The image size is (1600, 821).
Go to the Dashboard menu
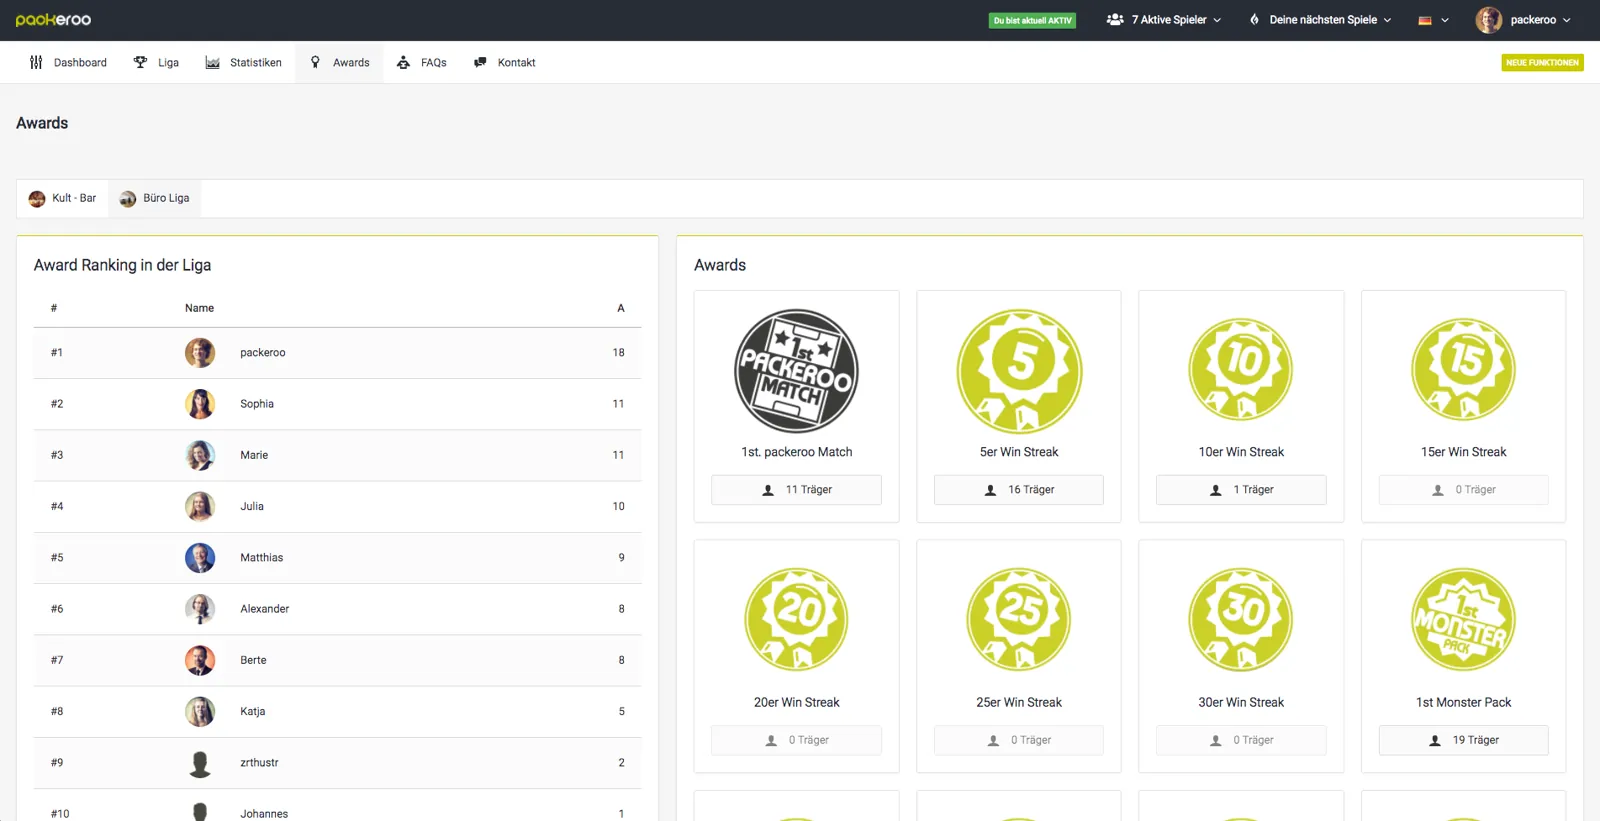(x=68, y=62)
